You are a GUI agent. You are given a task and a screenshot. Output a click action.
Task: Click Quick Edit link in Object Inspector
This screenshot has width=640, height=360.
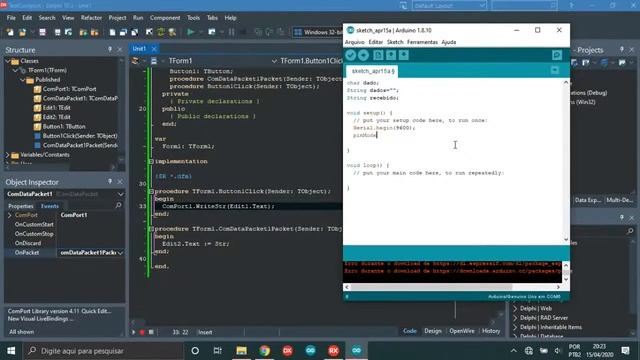tap(96, 311)
